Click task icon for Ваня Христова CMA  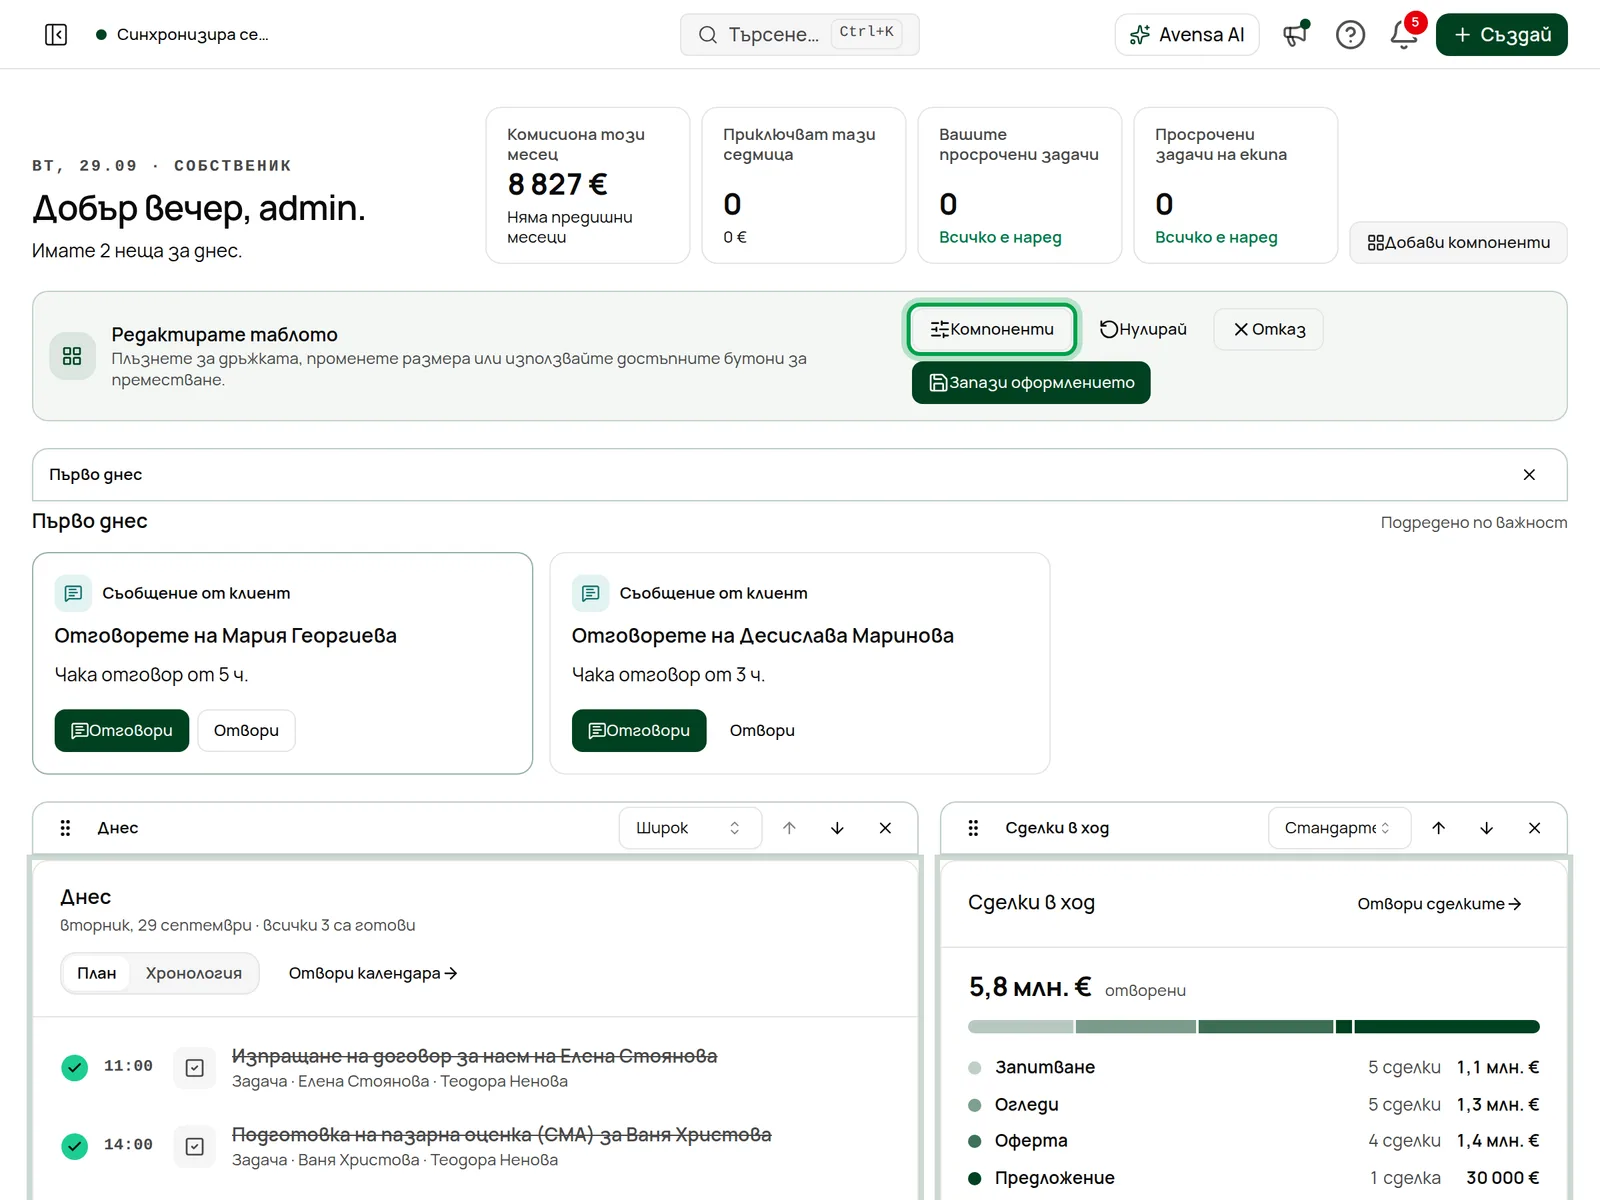point(195,1146)
